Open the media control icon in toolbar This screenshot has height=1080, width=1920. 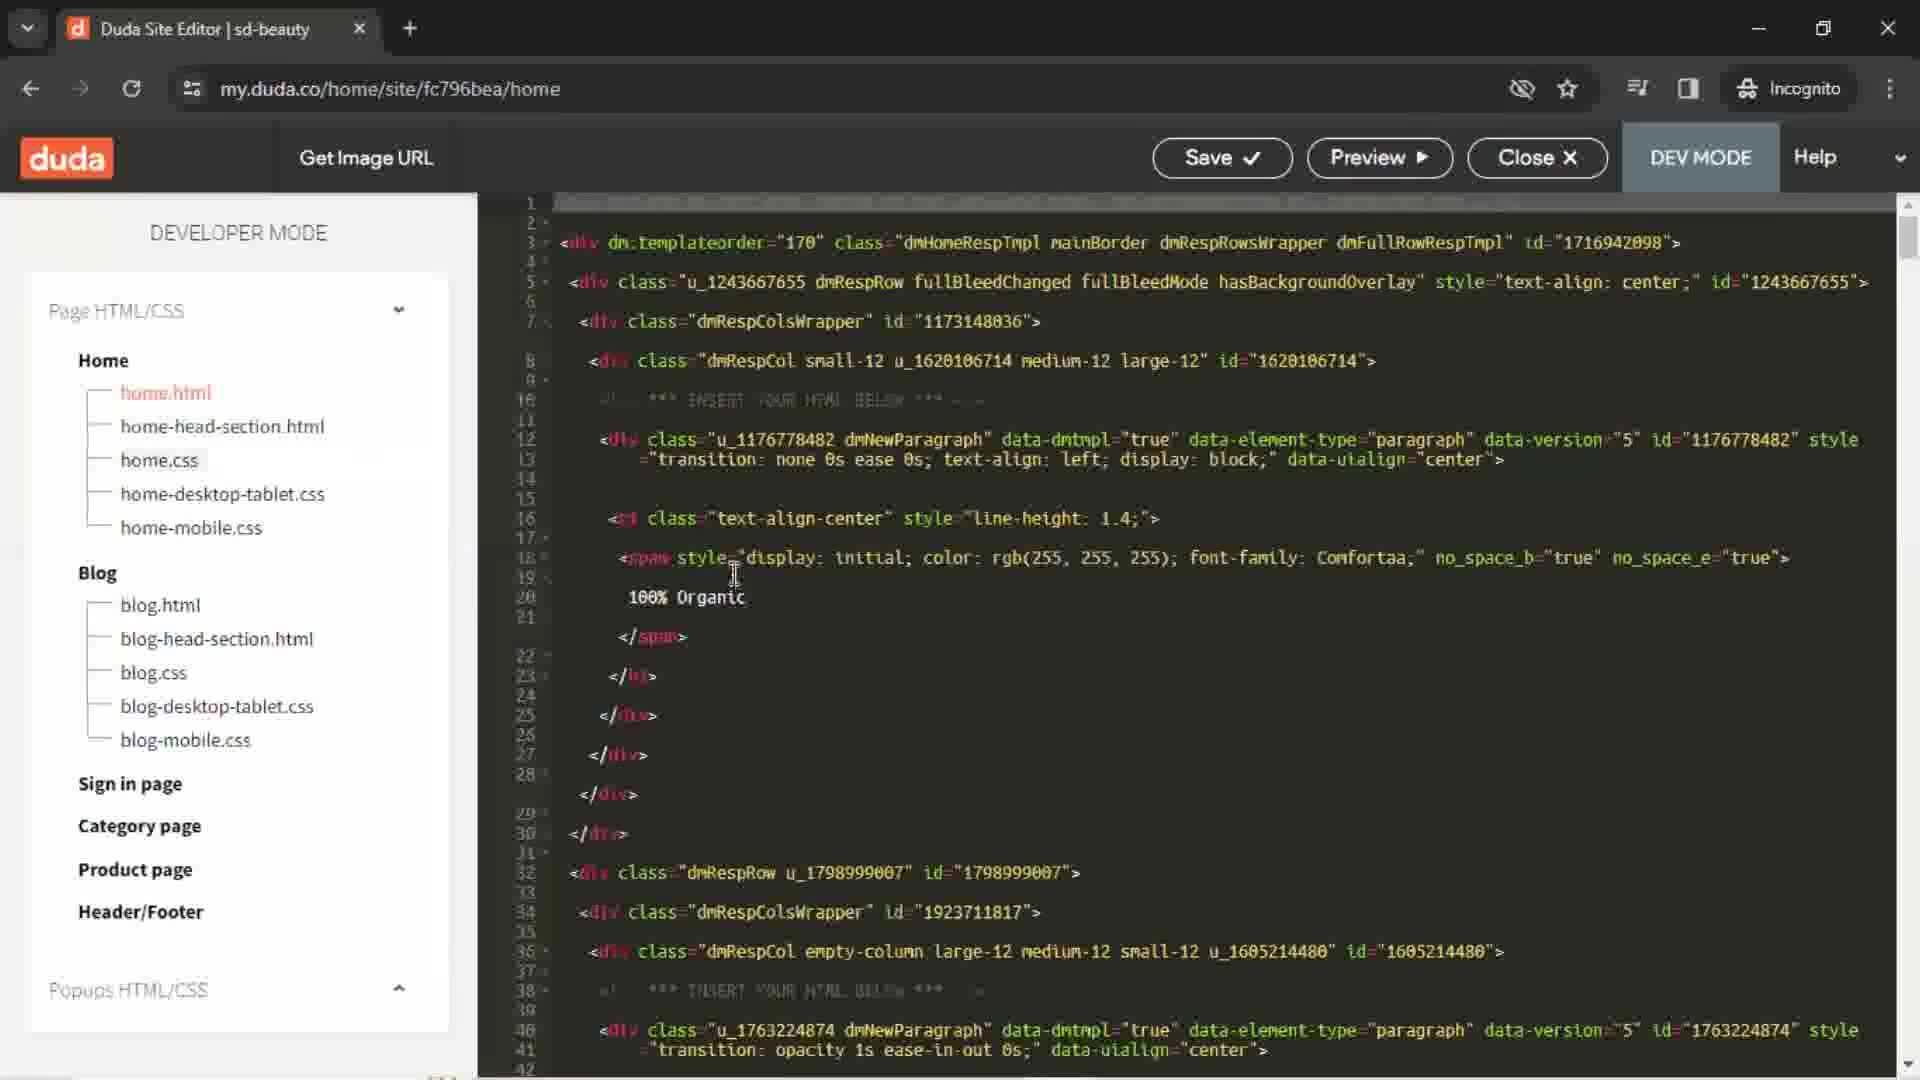click(1637, 89)
